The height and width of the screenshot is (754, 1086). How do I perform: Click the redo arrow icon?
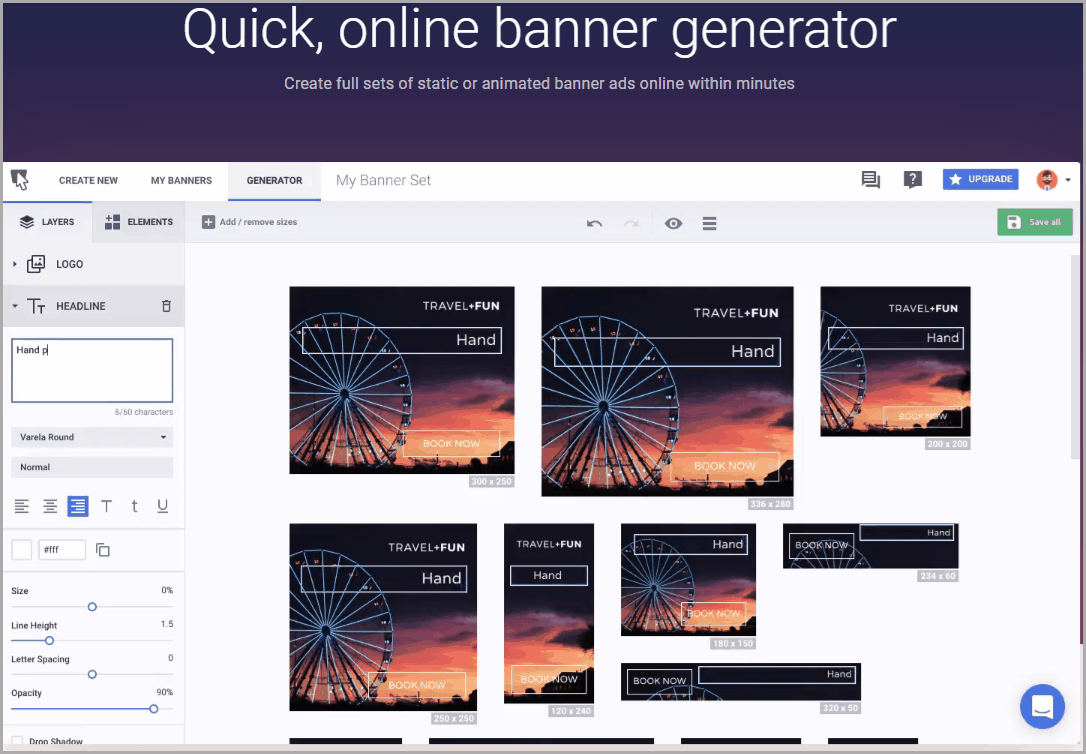click(631, 224)
